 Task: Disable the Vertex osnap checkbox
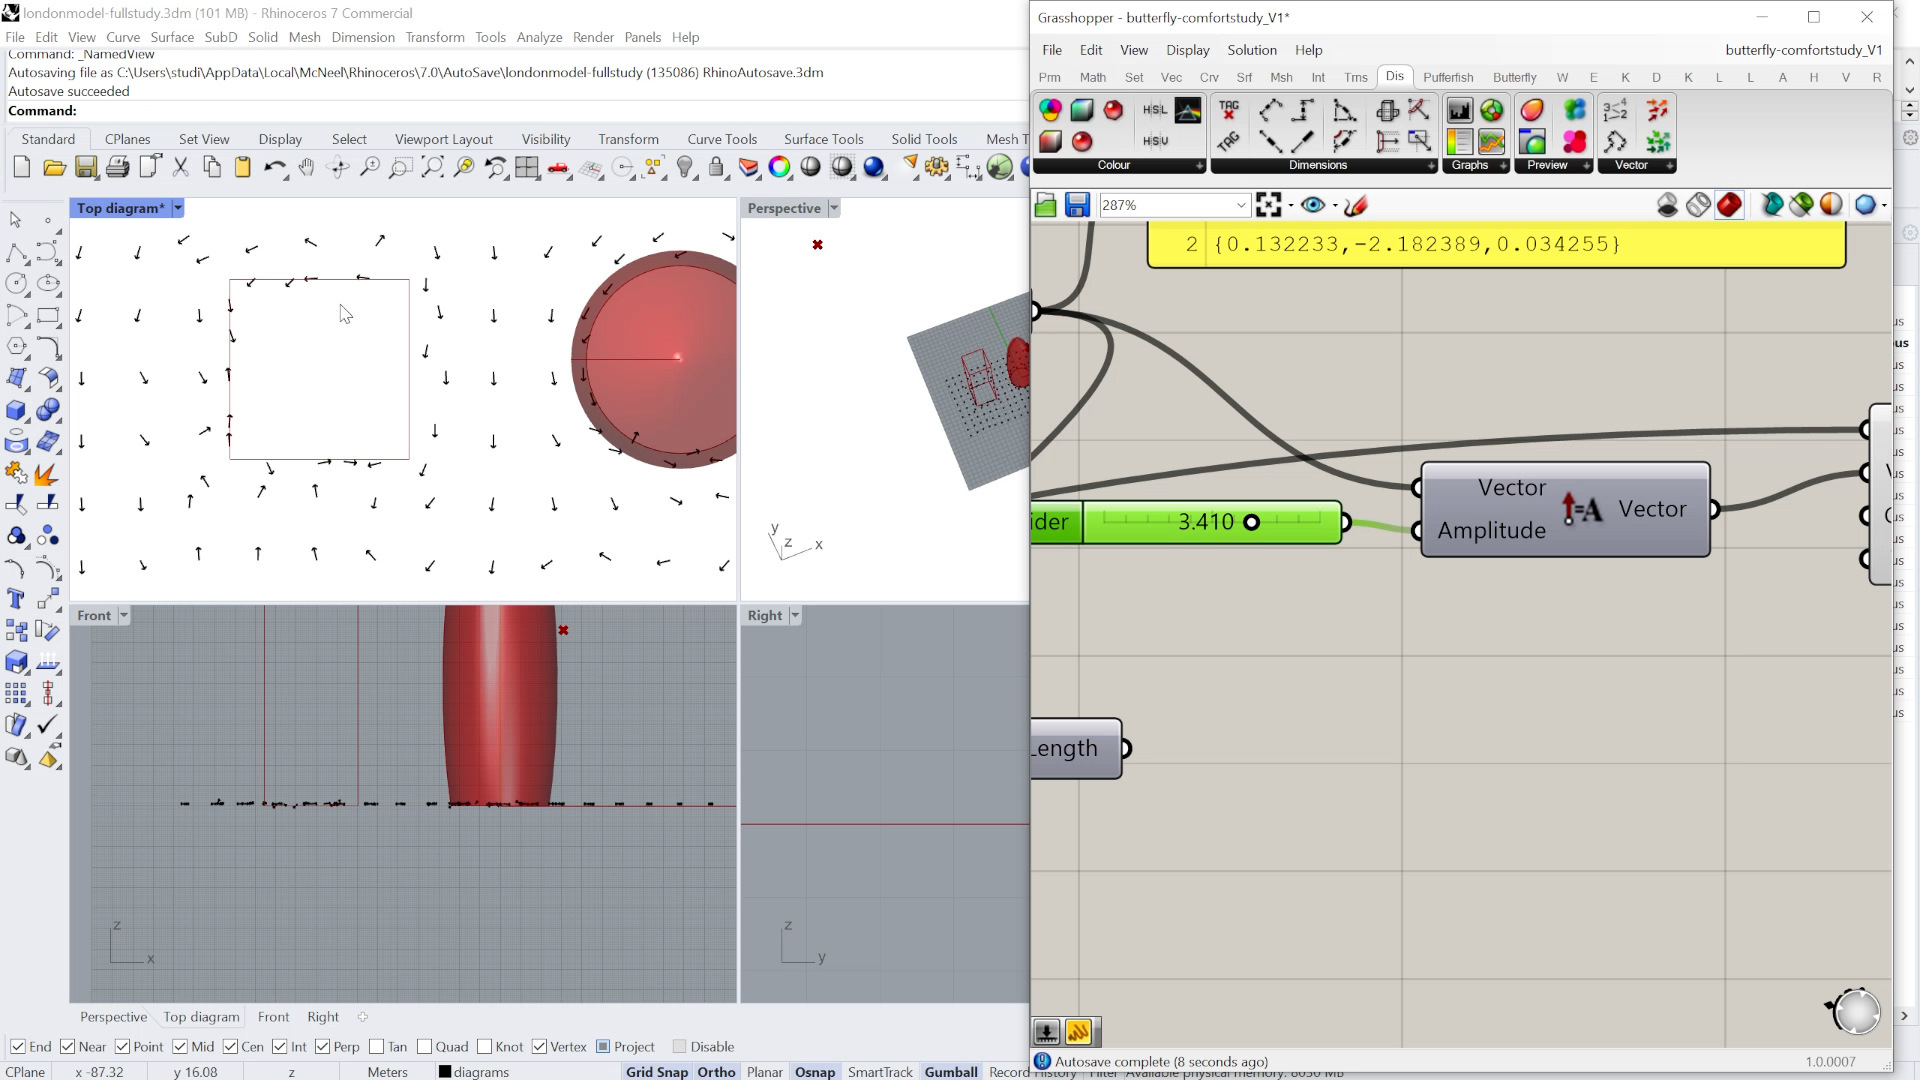(x=540, y=1046)
